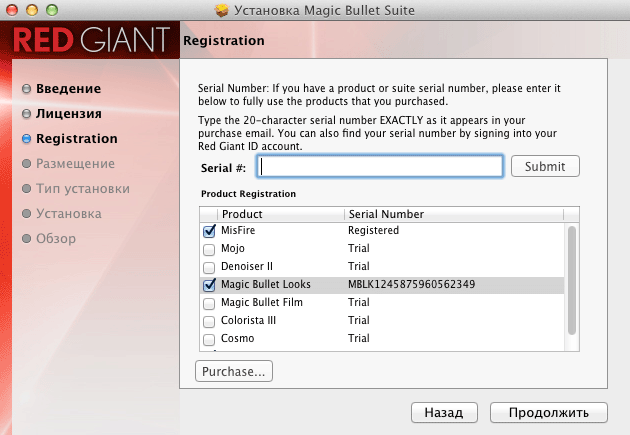Tick the Denoiser II checkbox
The height and width of the screenshot is (435, 630).
click(209, 268)
